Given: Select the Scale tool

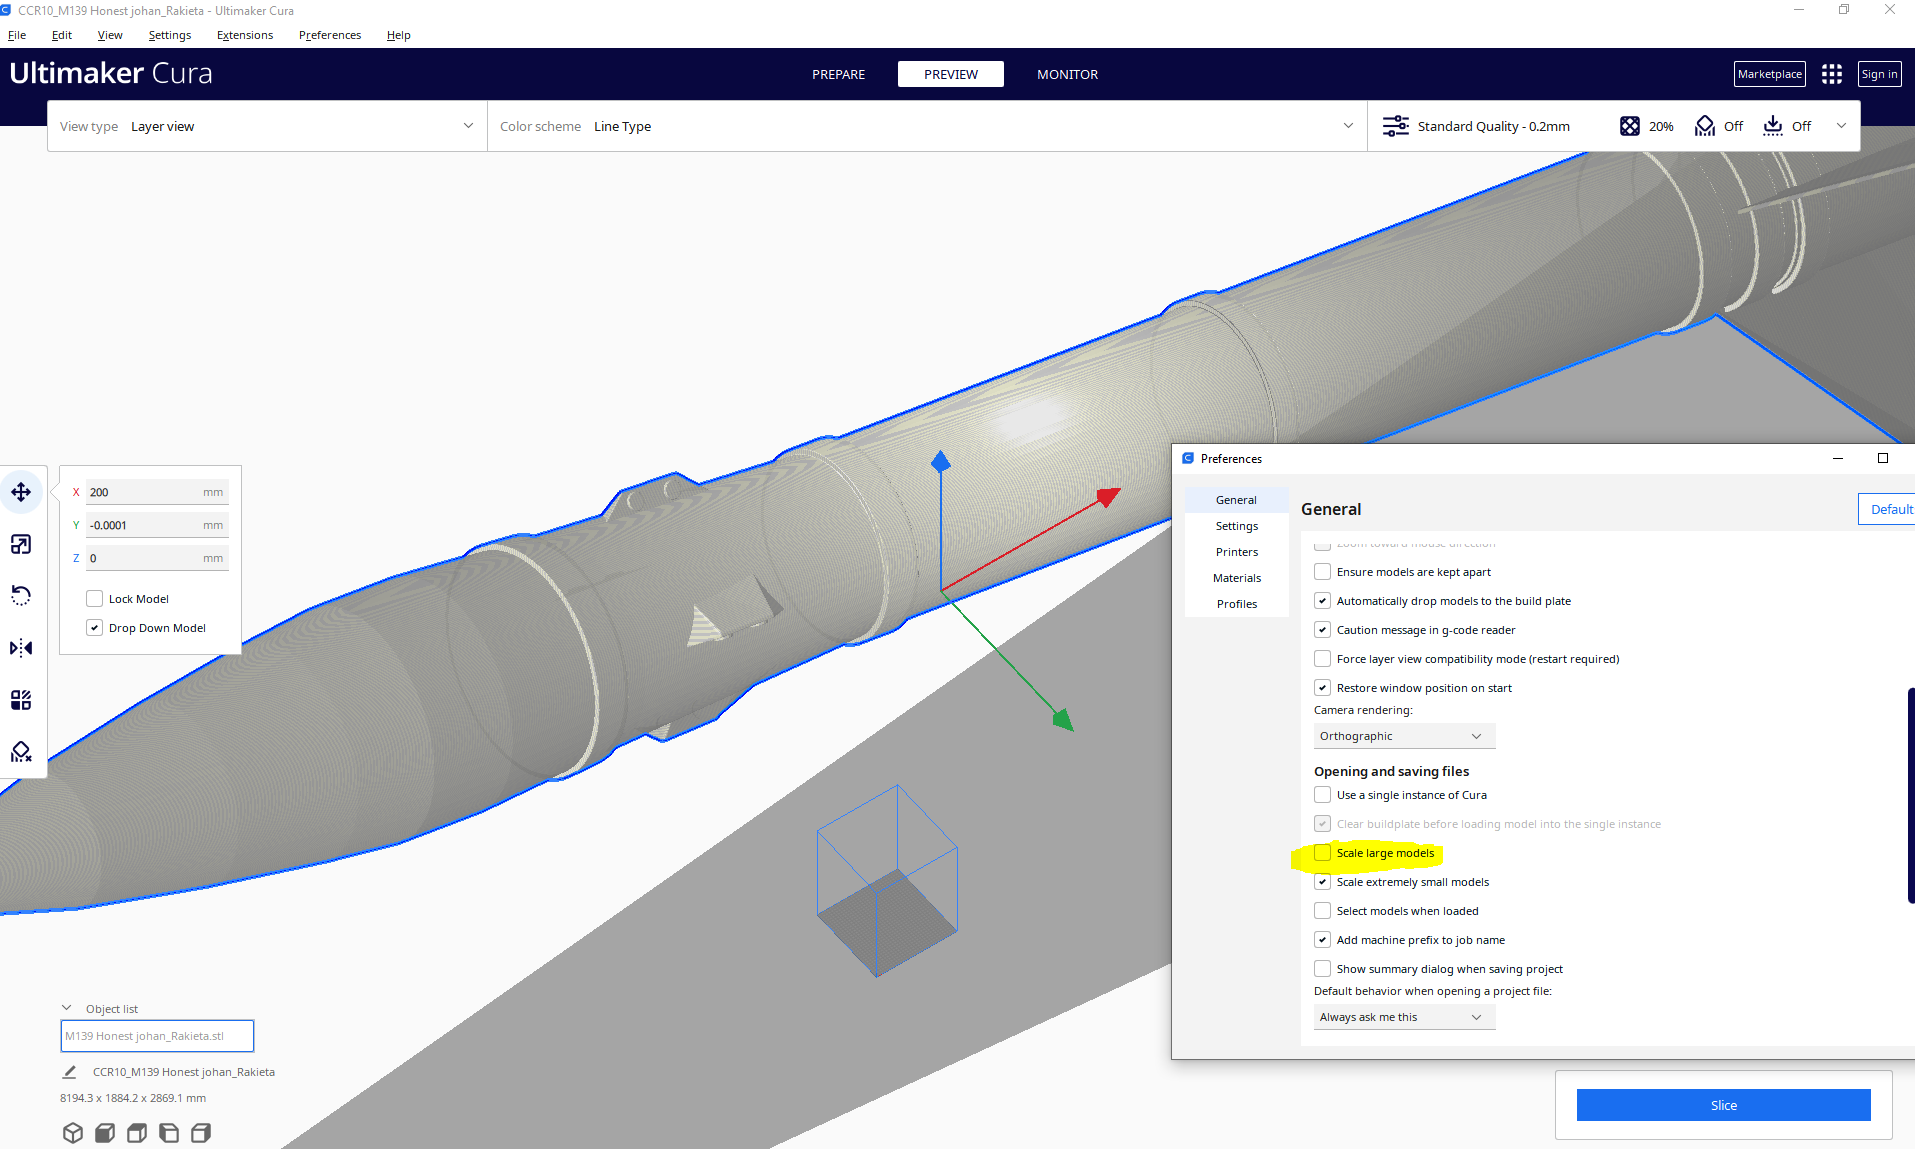Looking at the screenshot, I should tap(20, 544).
